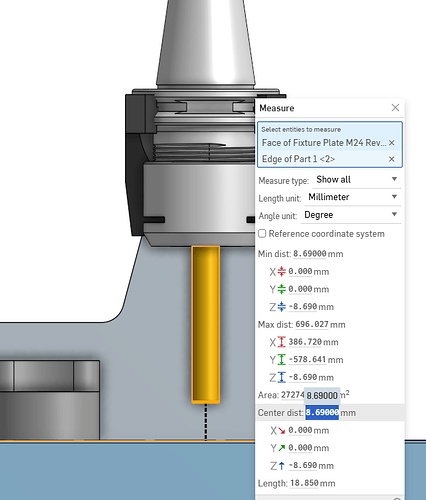
Task: Select the Min dist 8.69000 value
Action: click(x=310, y=254)
